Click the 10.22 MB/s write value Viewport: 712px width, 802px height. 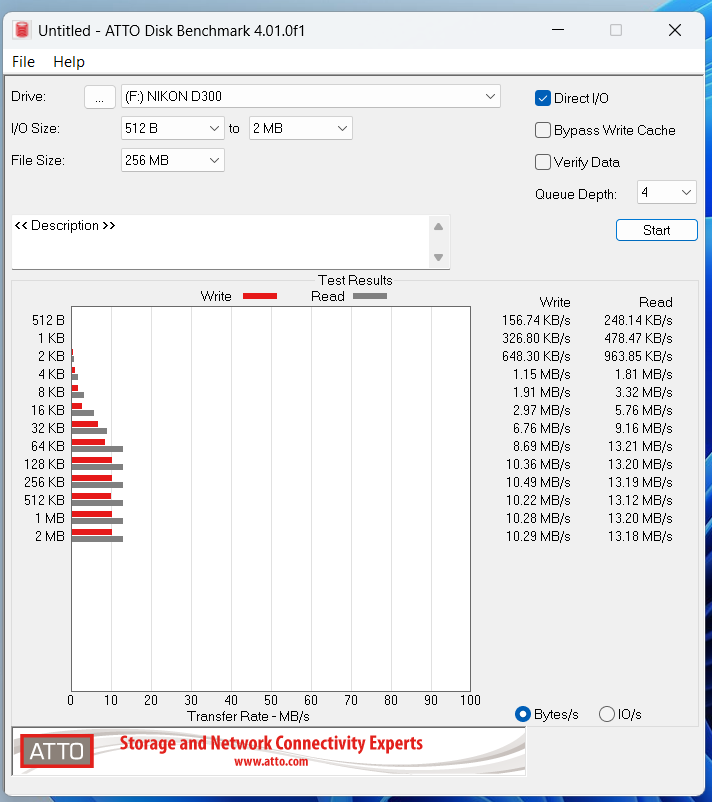pos(538,501)
